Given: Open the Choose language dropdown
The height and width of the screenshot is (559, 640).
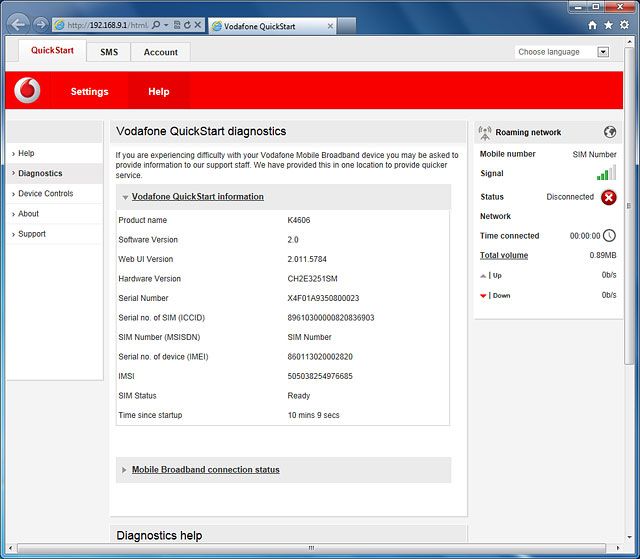Looking at the screenshot, I should 562,52.
